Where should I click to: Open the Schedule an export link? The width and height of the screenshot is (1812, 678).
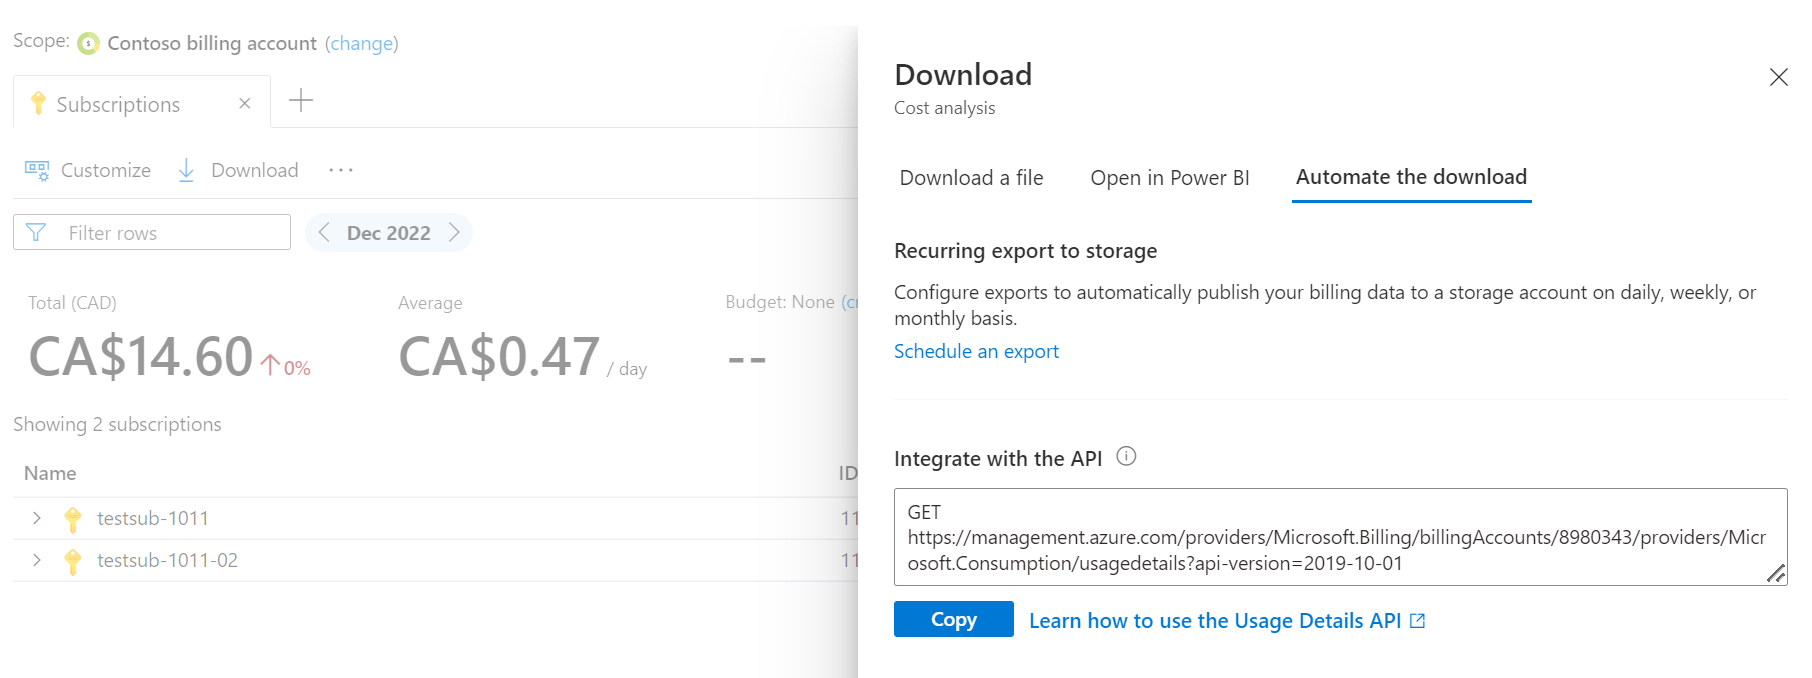click(x=976, y=351)
